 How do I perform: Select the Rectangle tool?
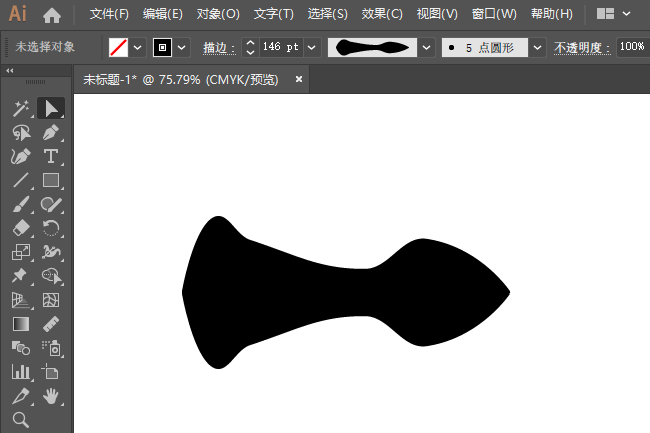(51, 181)
